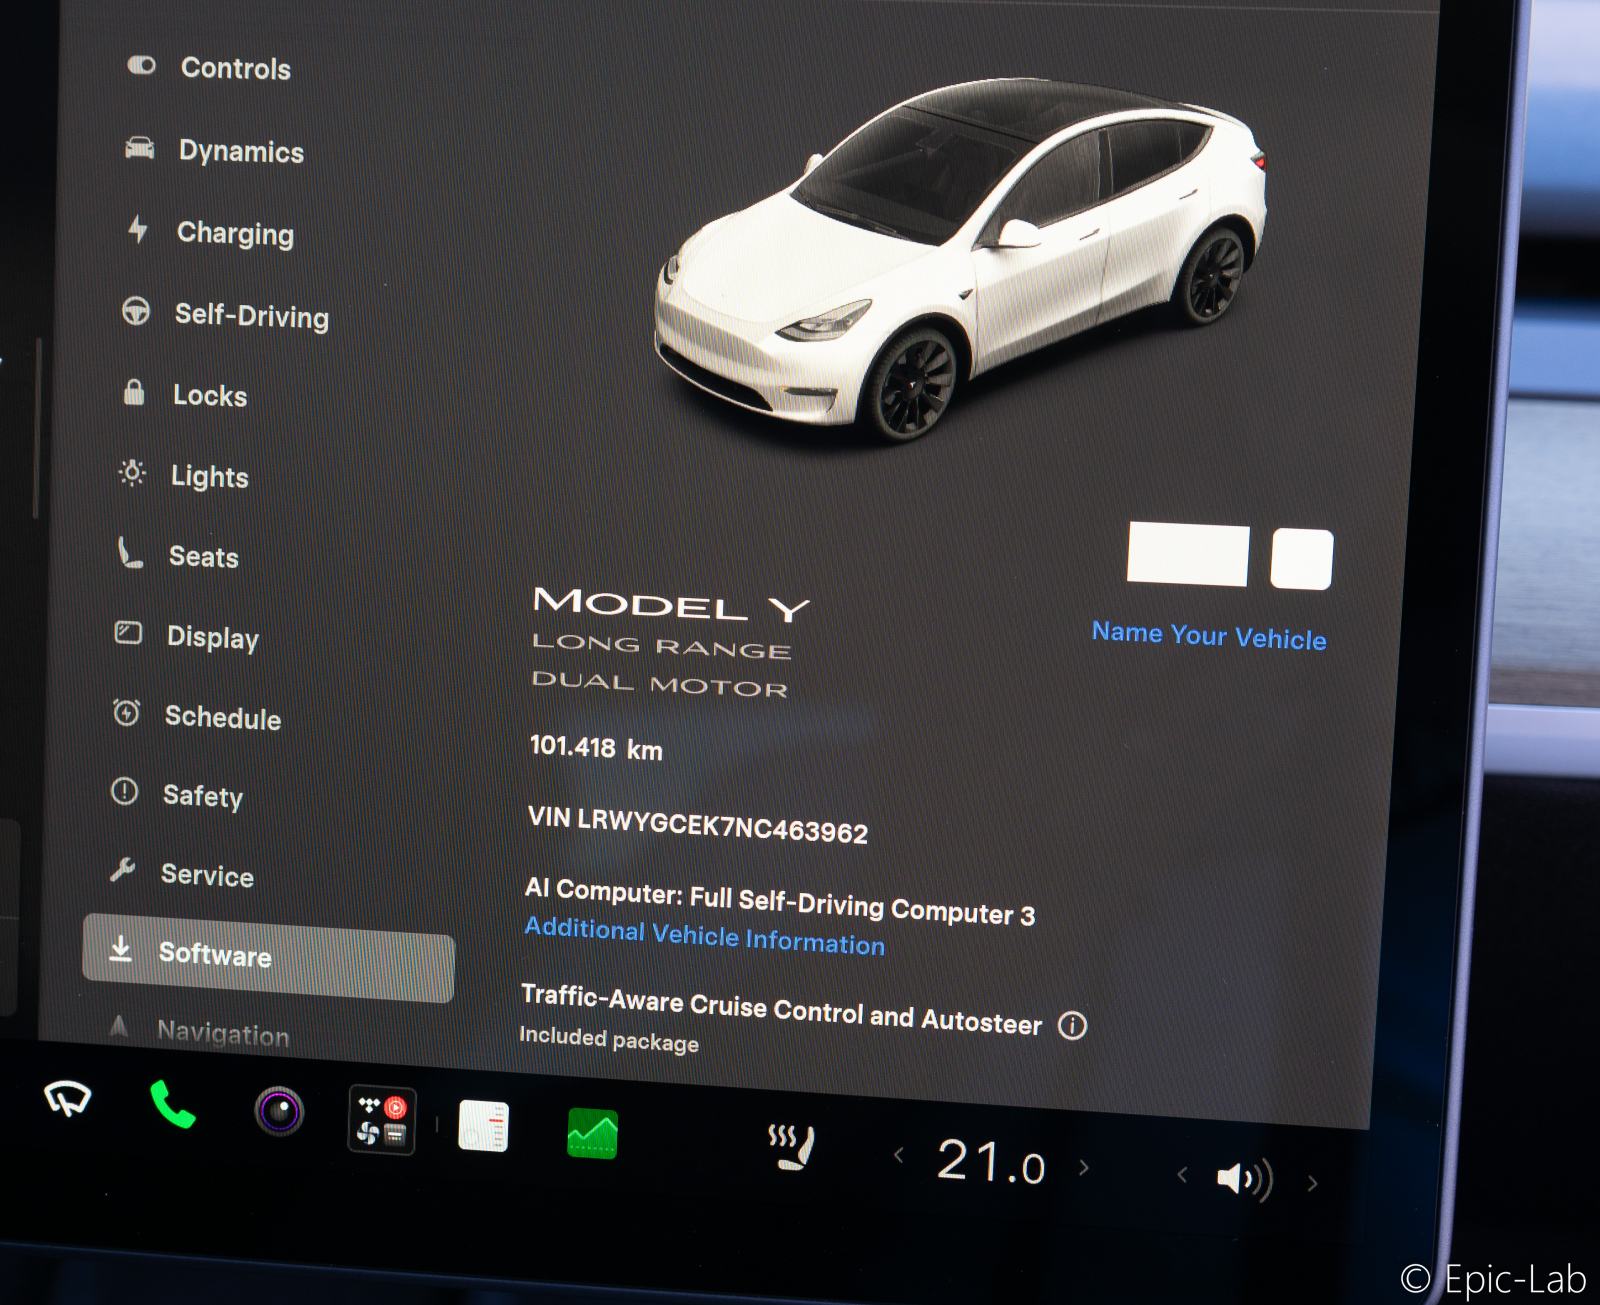1600x1305 pixels.
Task: Open the green Phone app
Action: click(x=172, y=1104)
